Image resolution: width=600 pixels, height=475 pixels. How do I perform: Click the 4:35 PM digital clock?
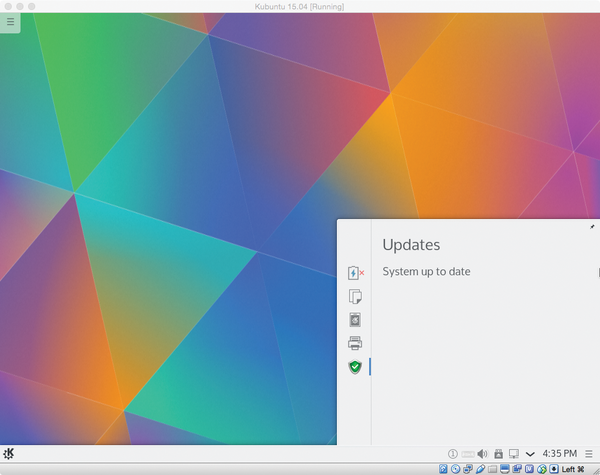[x=559, y=454]
